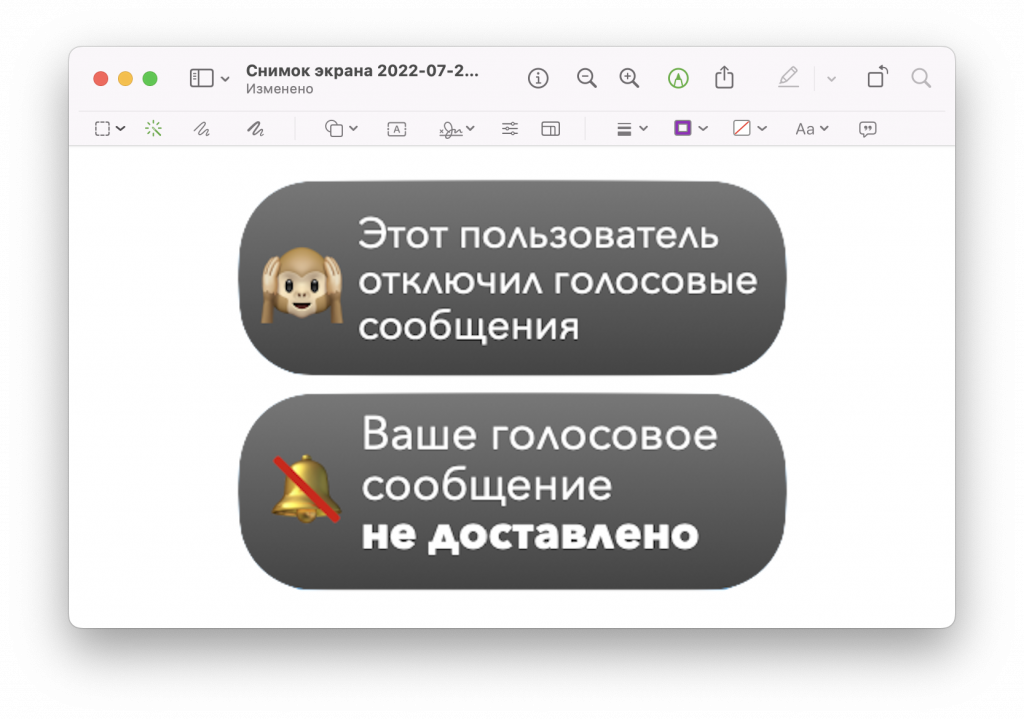Add an image description annotation
1024x719 pixels.
tap(867, 129)
